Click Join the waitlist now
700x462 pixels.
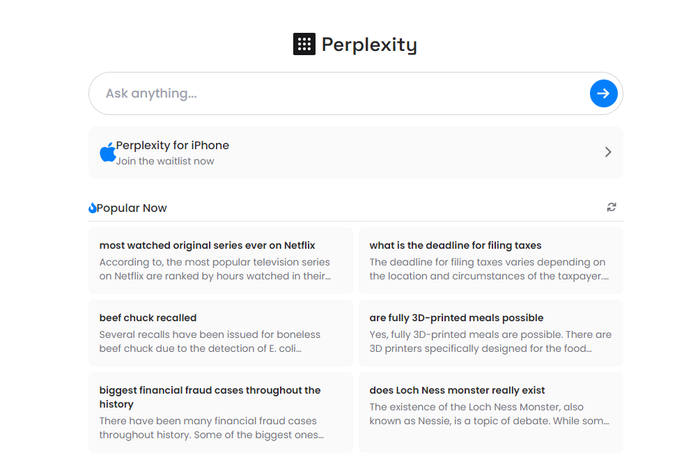[x=164, y=161]
